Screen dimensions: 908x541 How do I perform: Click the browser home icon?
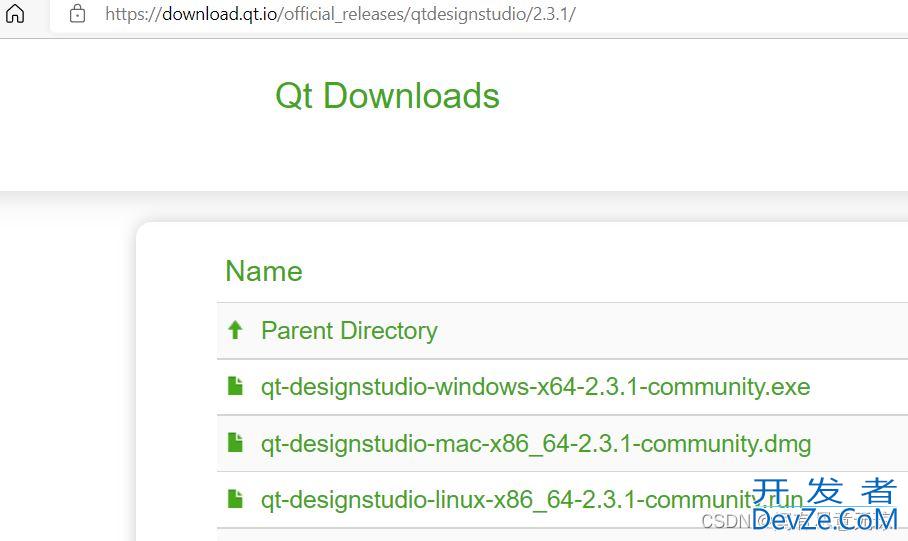tap(15, 13)
